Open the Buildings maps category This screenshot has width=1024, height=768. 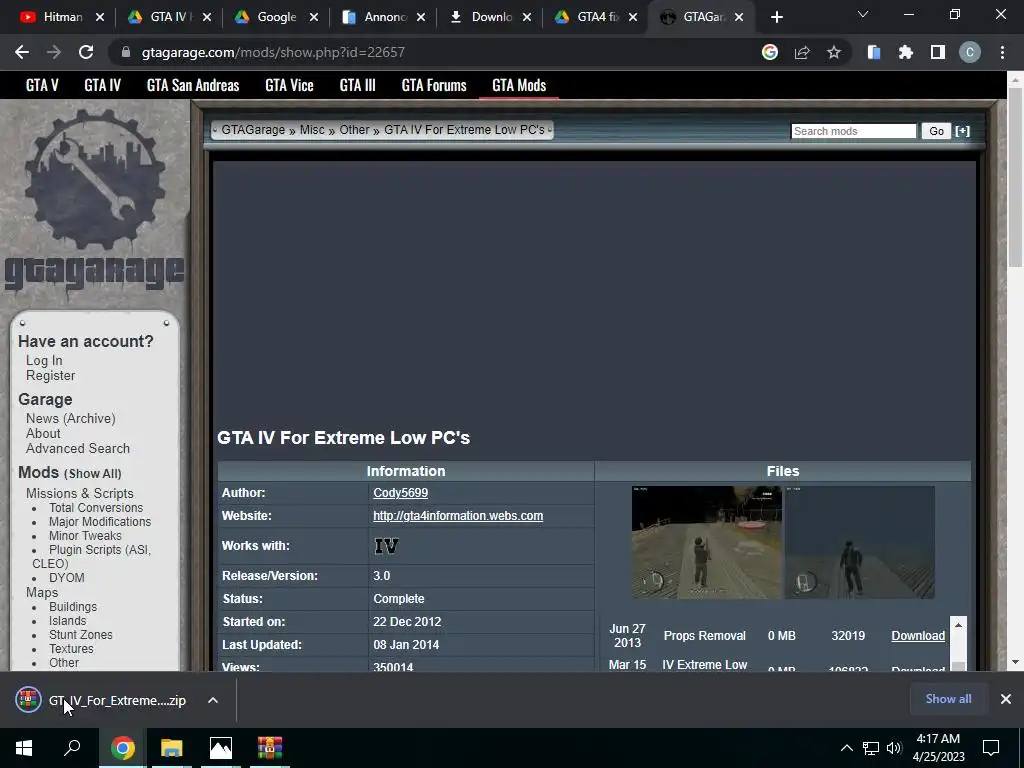coord(72,607)
